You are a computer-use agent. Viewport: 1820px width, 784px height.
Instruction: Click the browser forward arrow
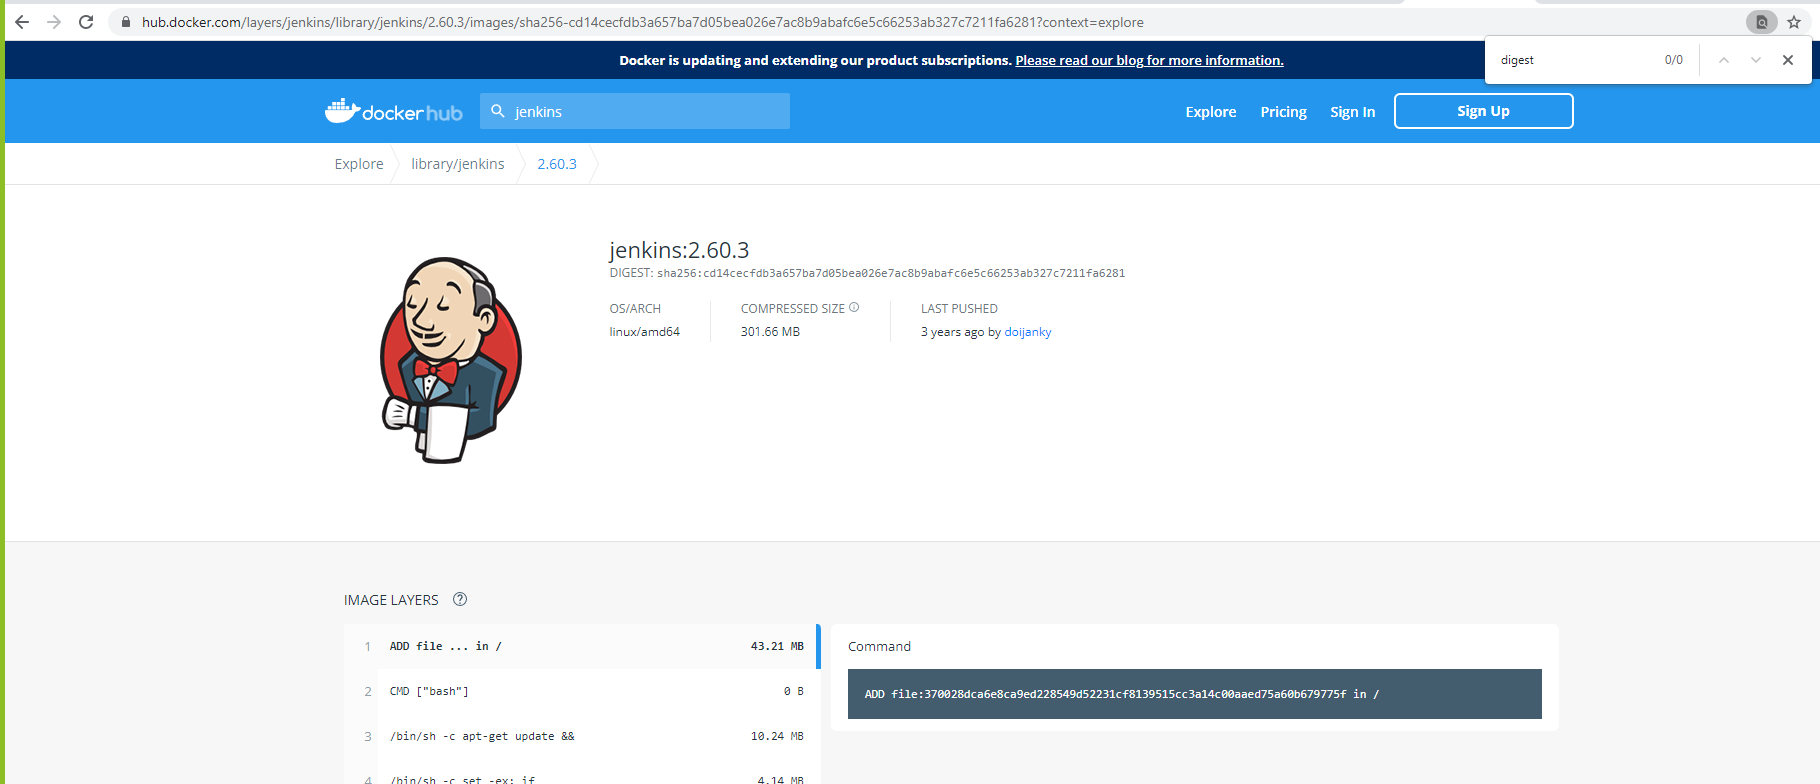coord(54,22)
